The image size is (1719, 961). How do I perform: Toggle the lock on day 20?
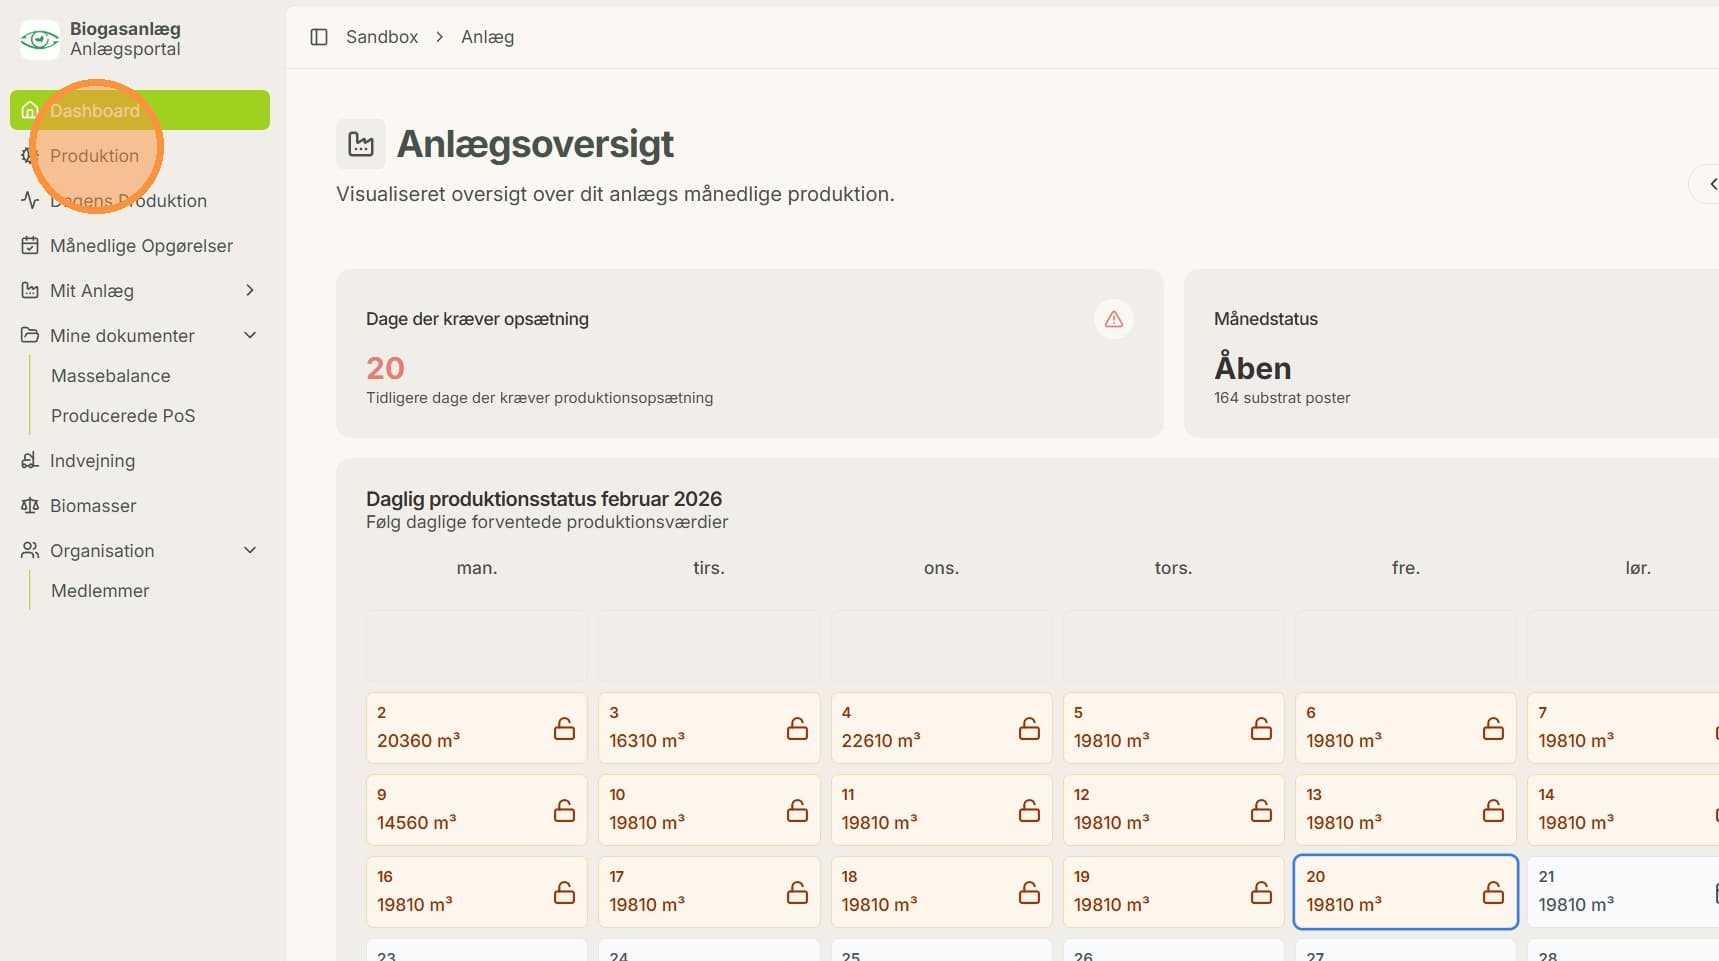click(1493, 892)
